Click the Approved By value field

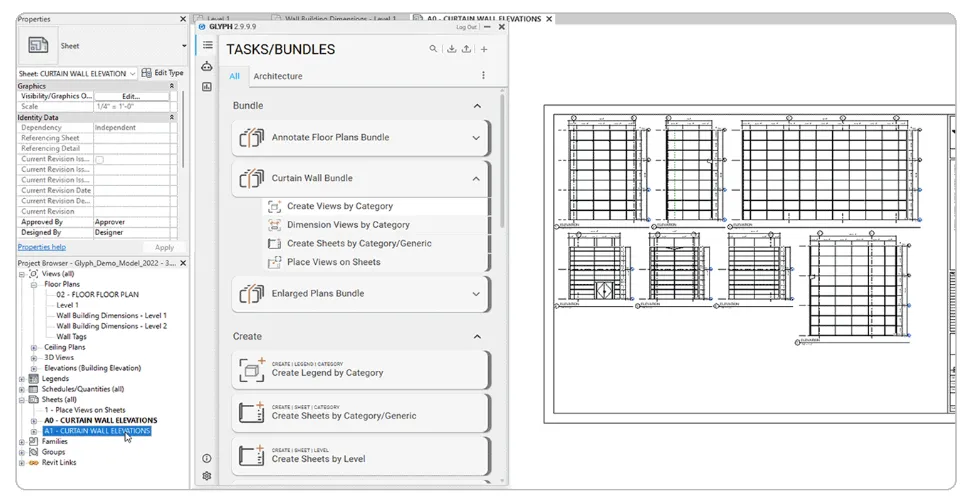coord(131,222)
